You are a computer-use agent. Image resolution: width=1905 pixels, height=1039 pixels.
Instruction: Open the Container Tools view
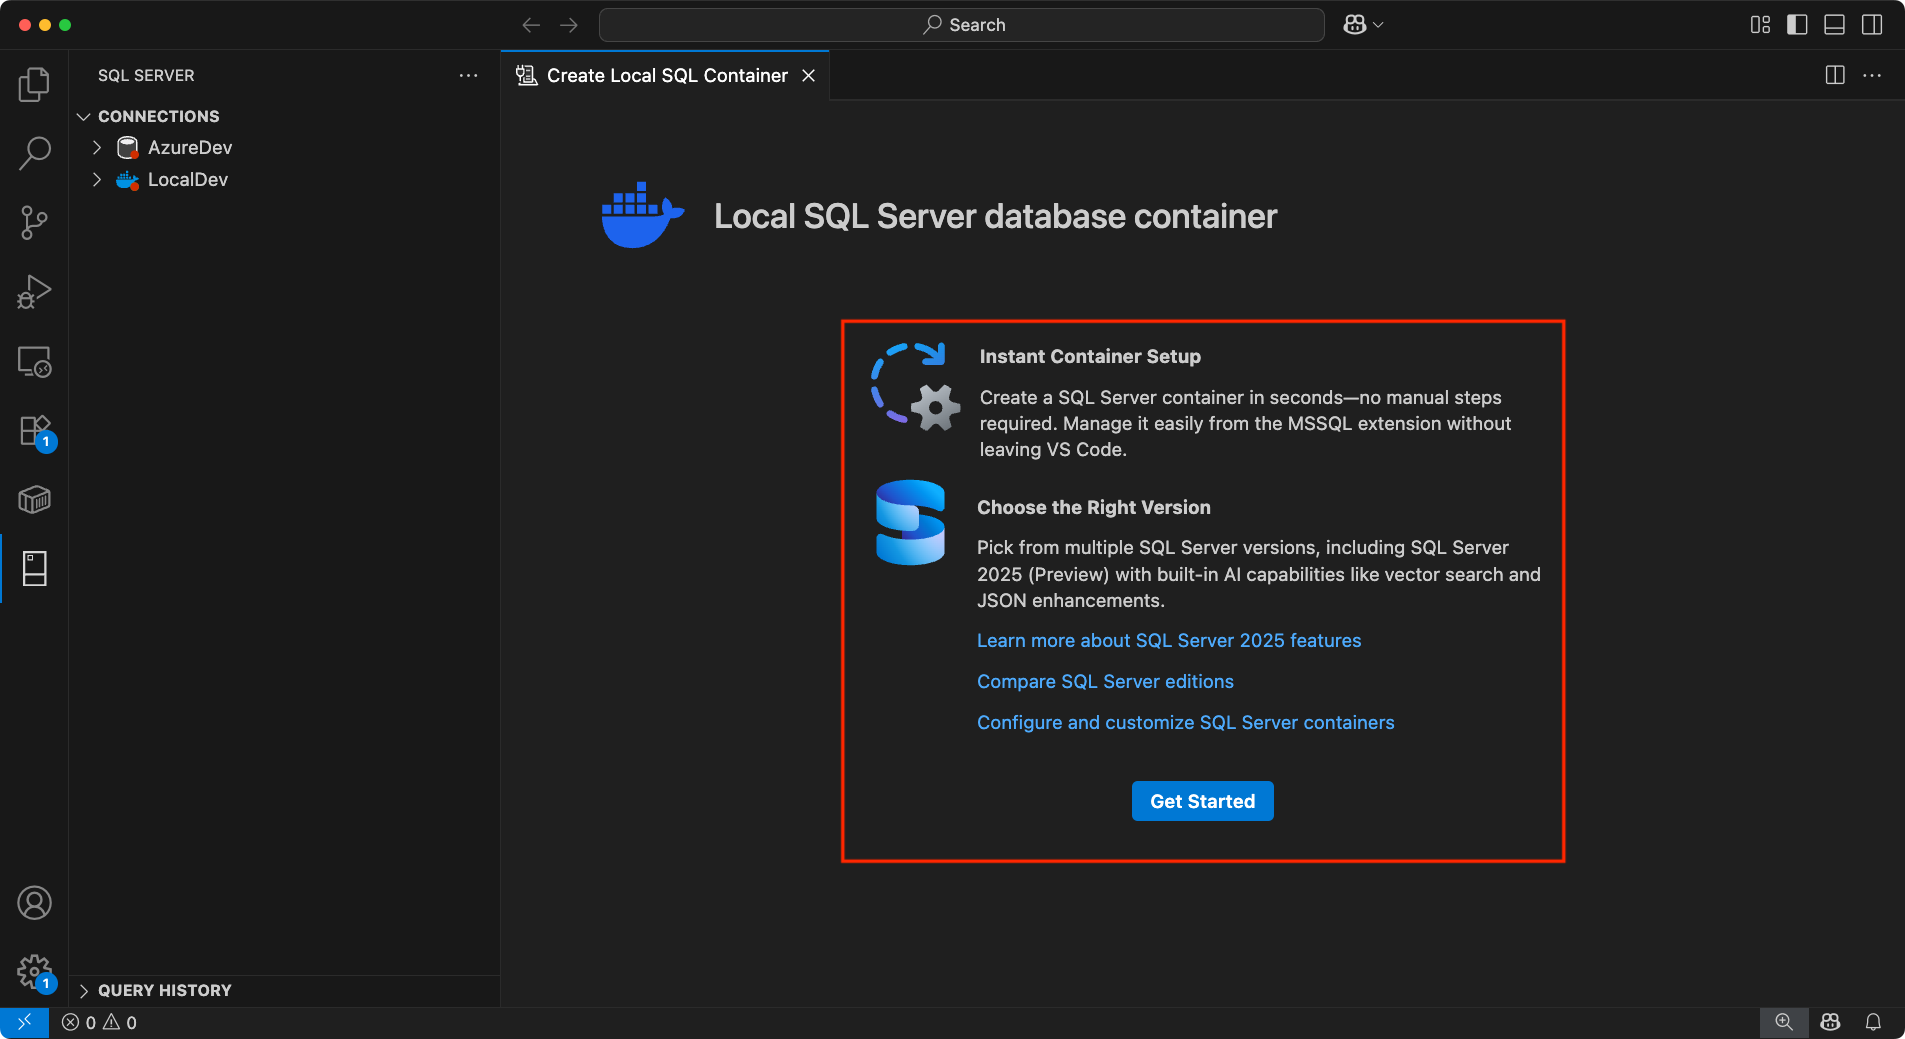tap(34, 500)
